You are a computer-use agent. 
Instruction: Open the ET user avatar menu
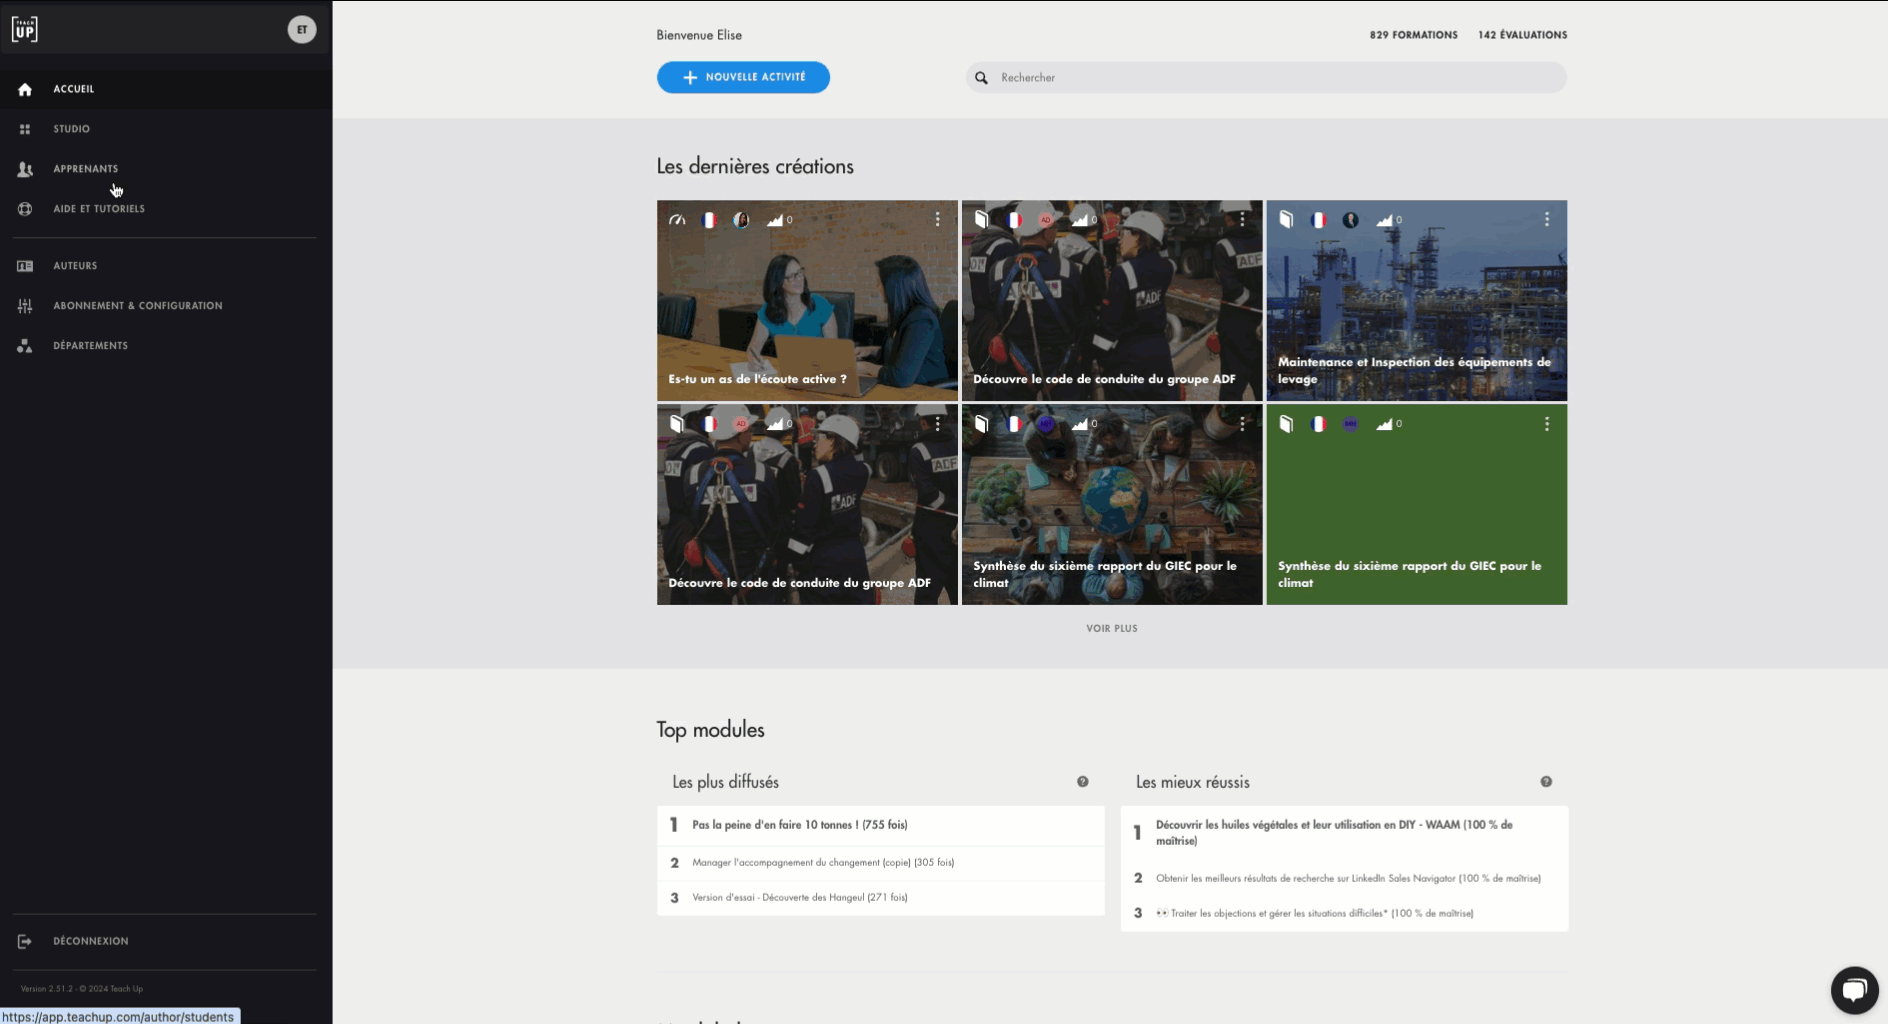[302, 30]
